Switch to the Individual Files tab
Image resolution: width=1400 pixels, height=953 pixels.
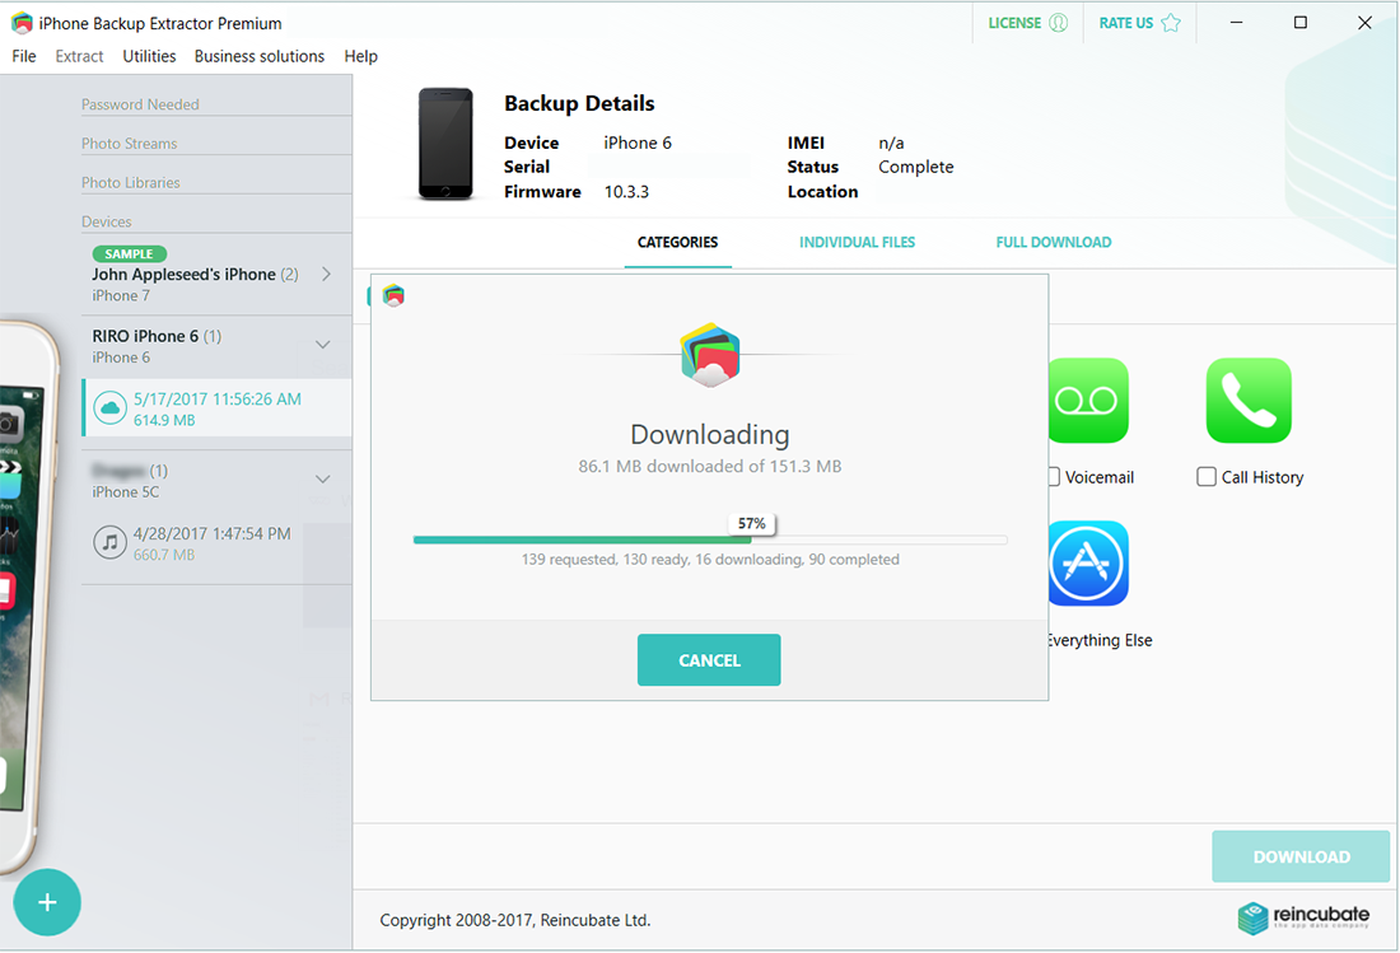(x=856, y=242)
